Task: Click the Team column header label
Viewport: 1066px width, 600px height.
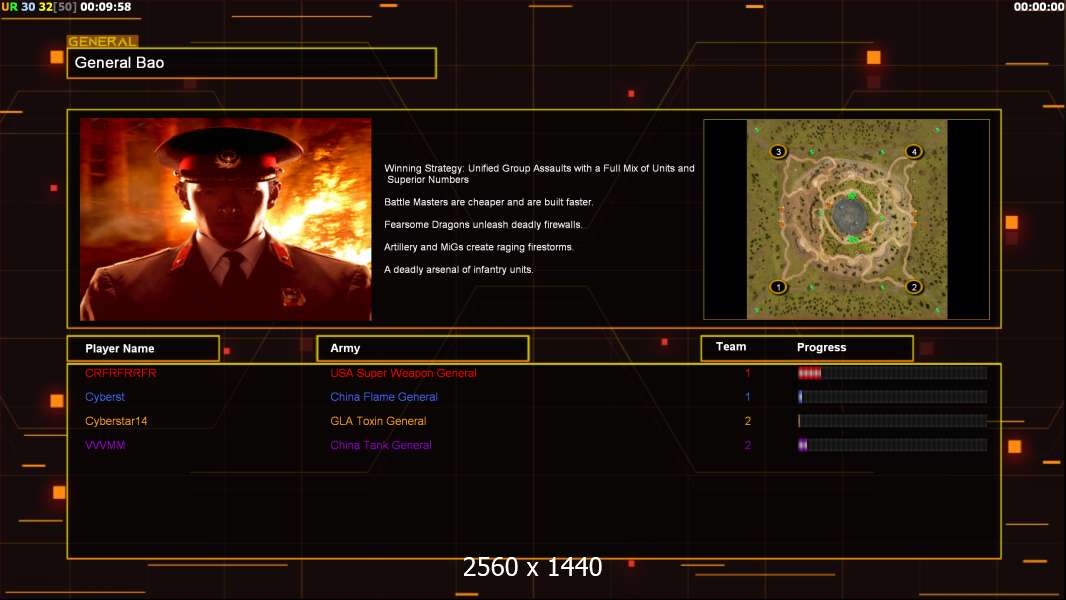Action: [x=731, y=347]
